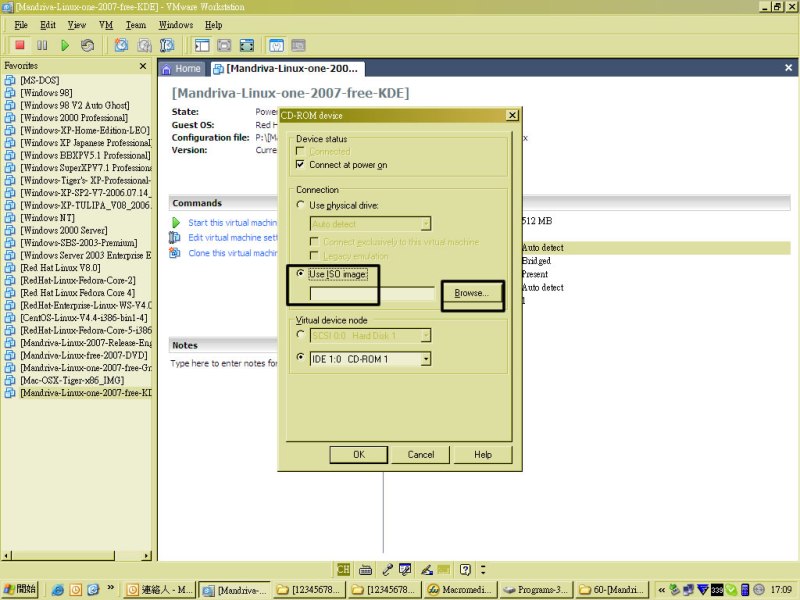Click the Home tab house icon
Screen dimensions: 800x600
coord(166,69)
